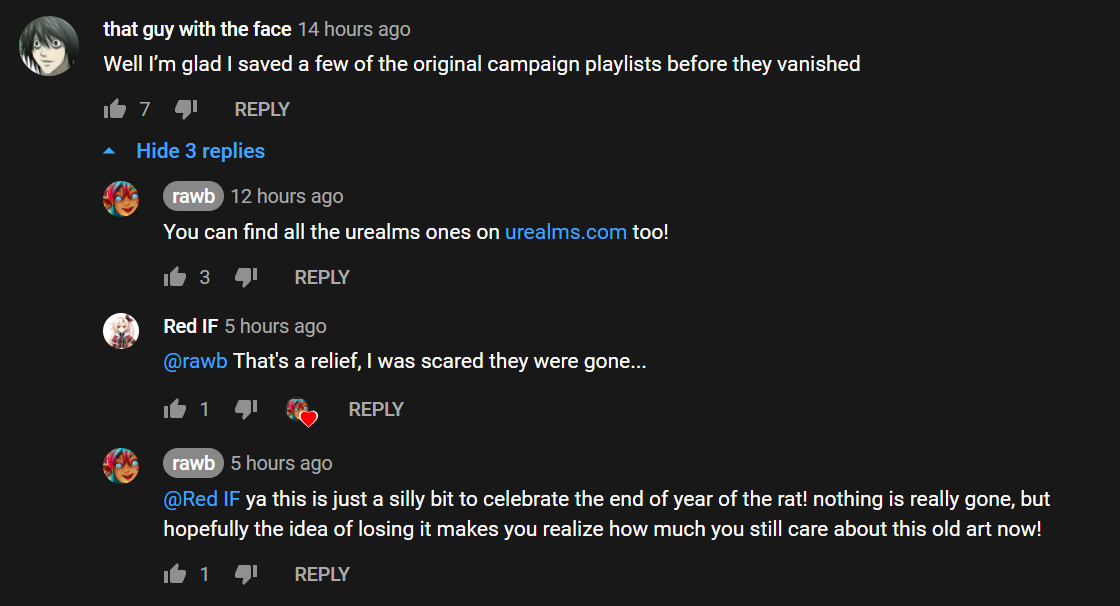This screenshot has height=606, width=1120.
Task: Click the @rawb mention in Red IF's reply
Action: tap(195, 361)
